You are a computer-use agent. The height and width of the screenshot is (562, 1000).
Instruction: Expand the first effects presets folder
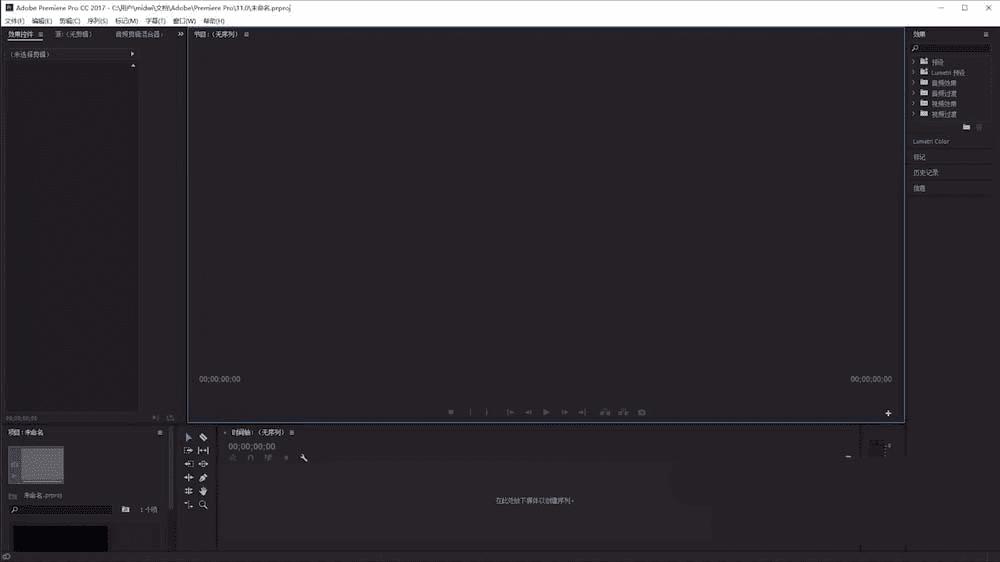tap(913, 62)
